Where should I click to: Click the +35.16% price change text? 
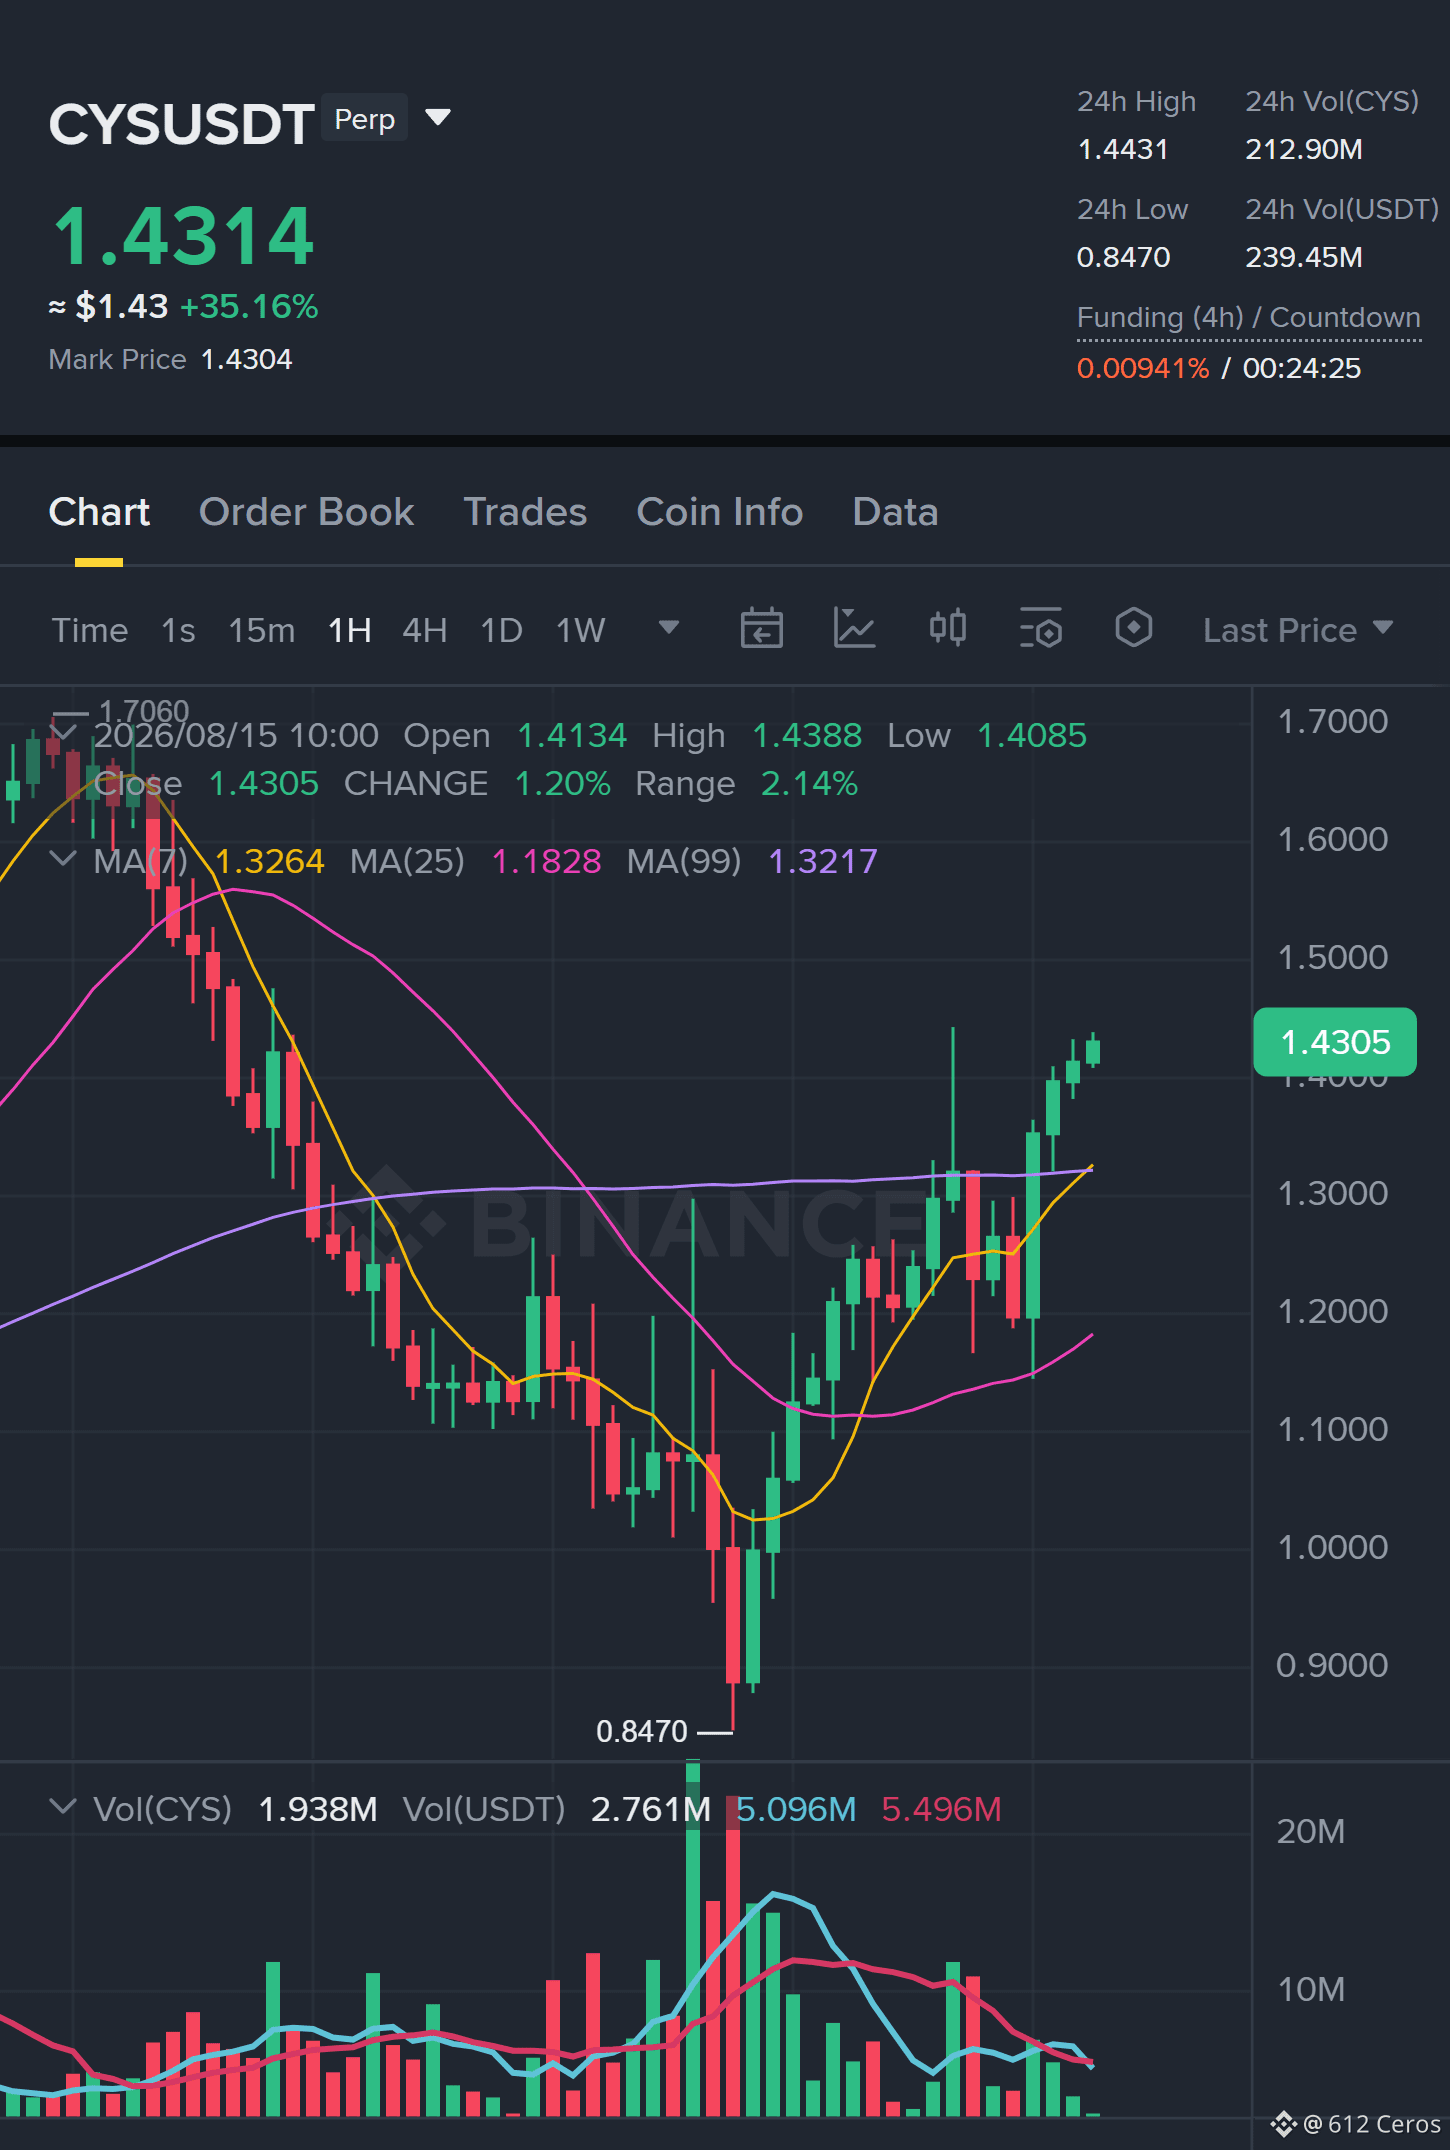tap(249, 306)
